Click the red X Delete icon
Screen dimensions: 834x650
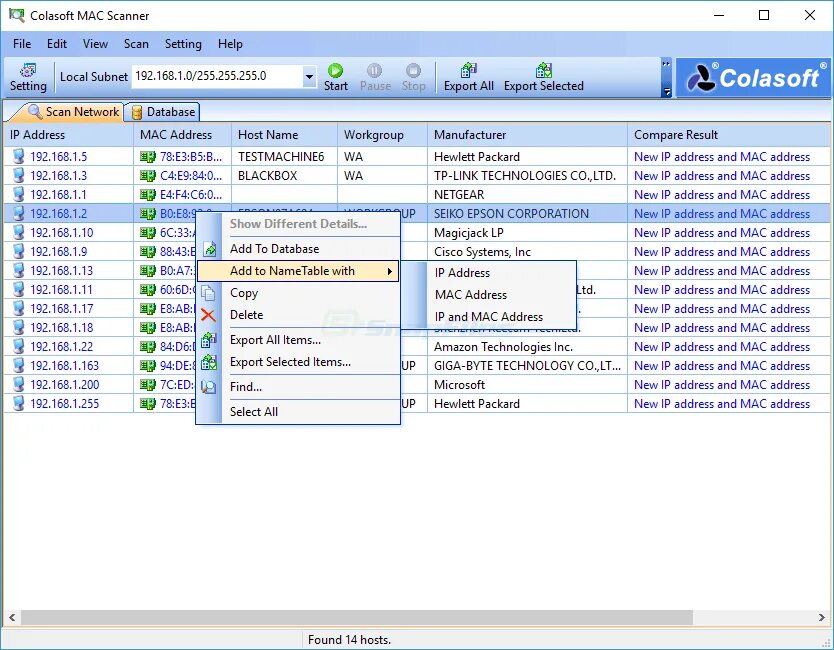coord(208,315)
